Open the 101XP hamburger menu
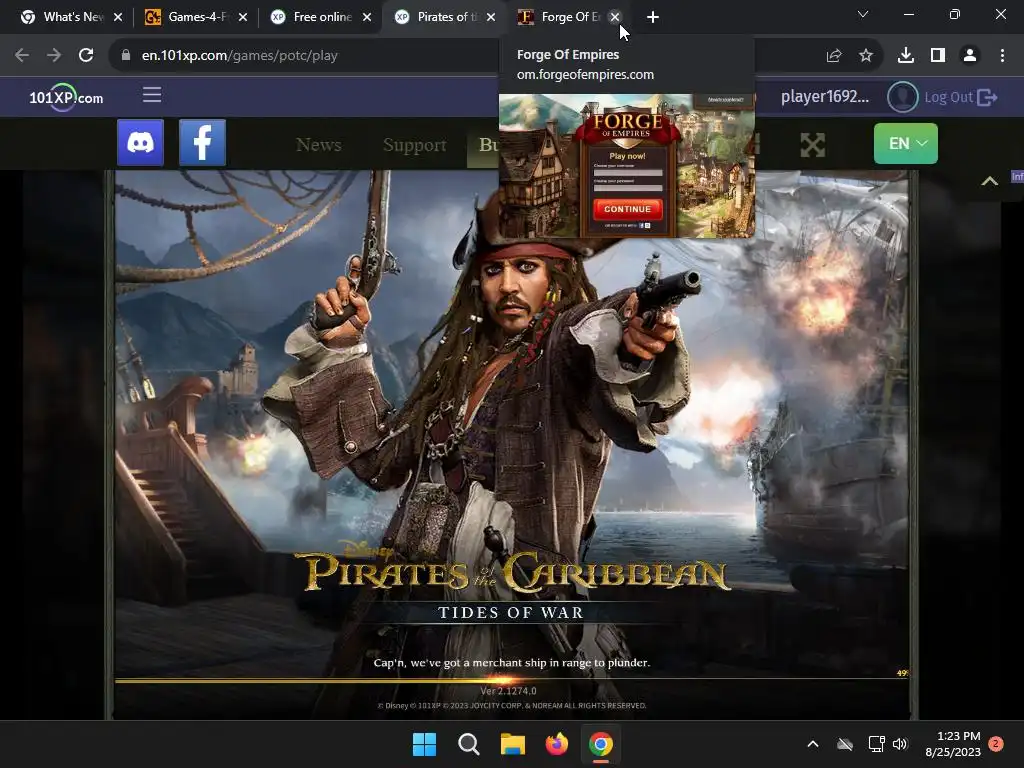 pos(152,95)
